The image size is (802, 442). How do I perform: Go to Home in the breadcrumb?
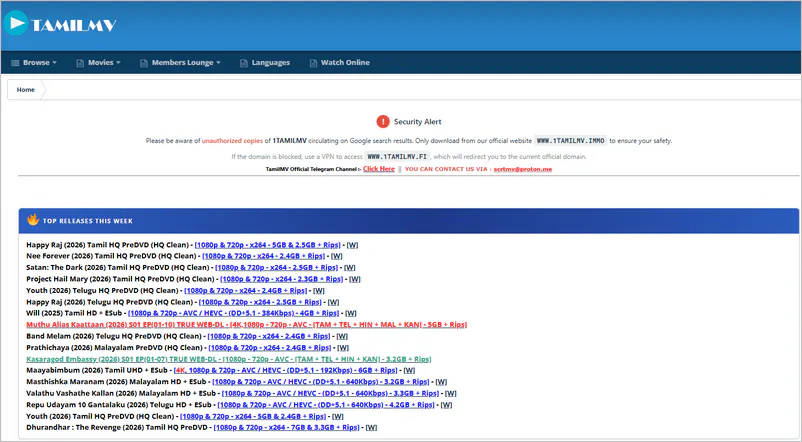click(x=26, y=89)
